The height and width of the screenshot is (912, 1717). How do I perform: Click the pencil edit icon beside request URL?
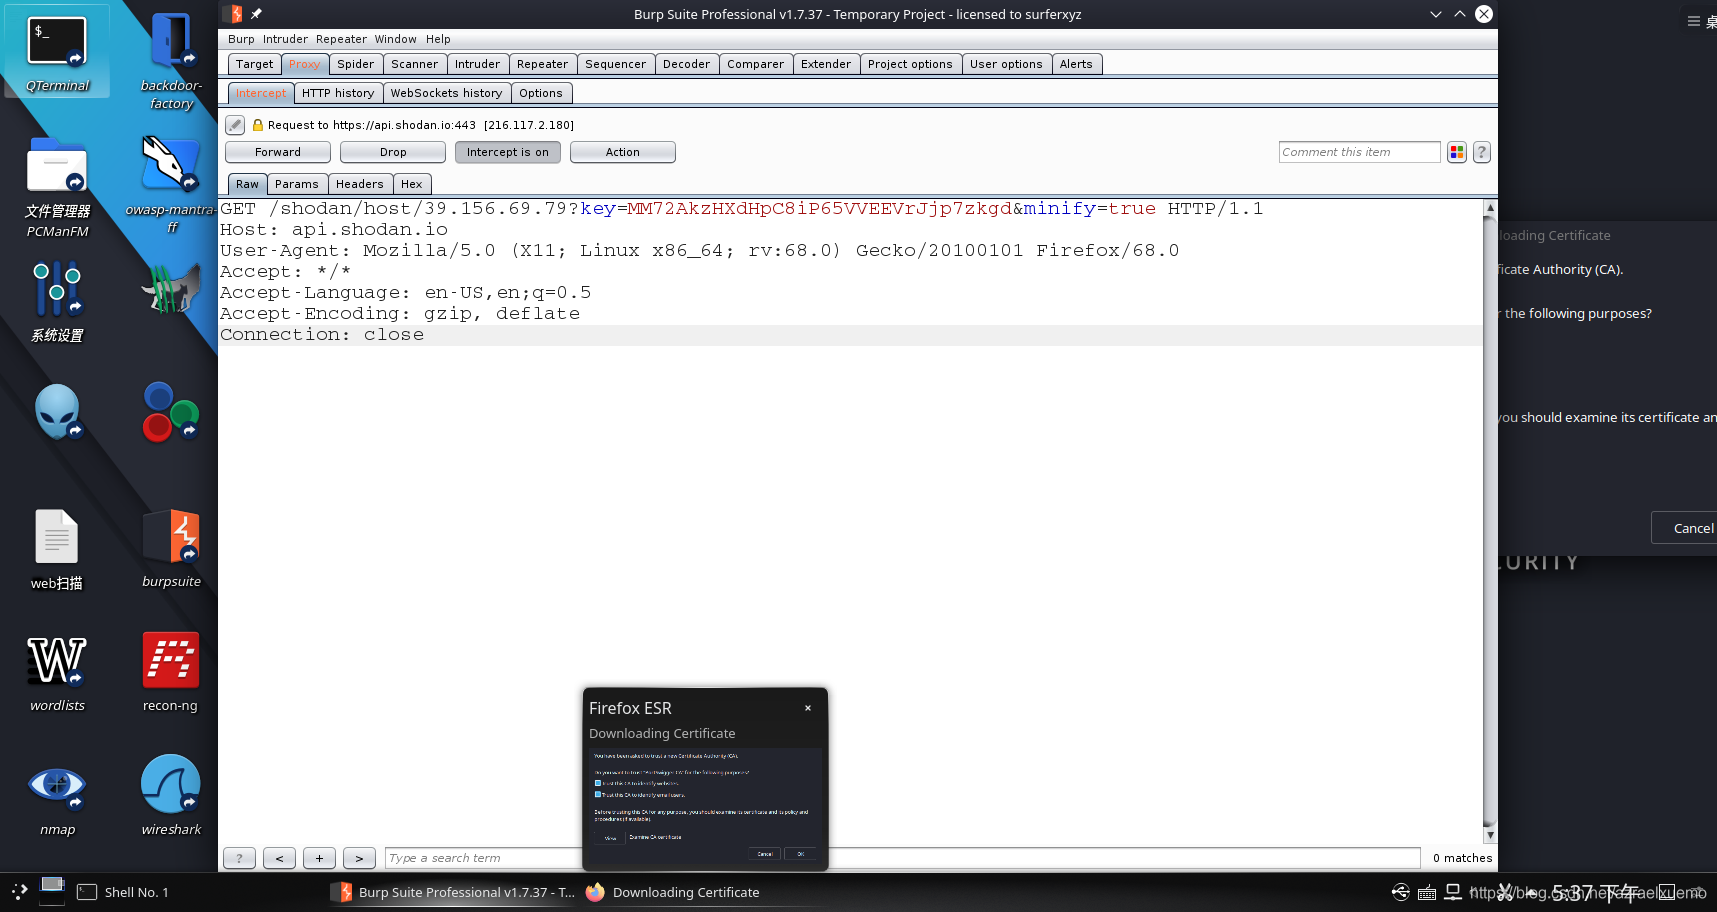(235, 125)
